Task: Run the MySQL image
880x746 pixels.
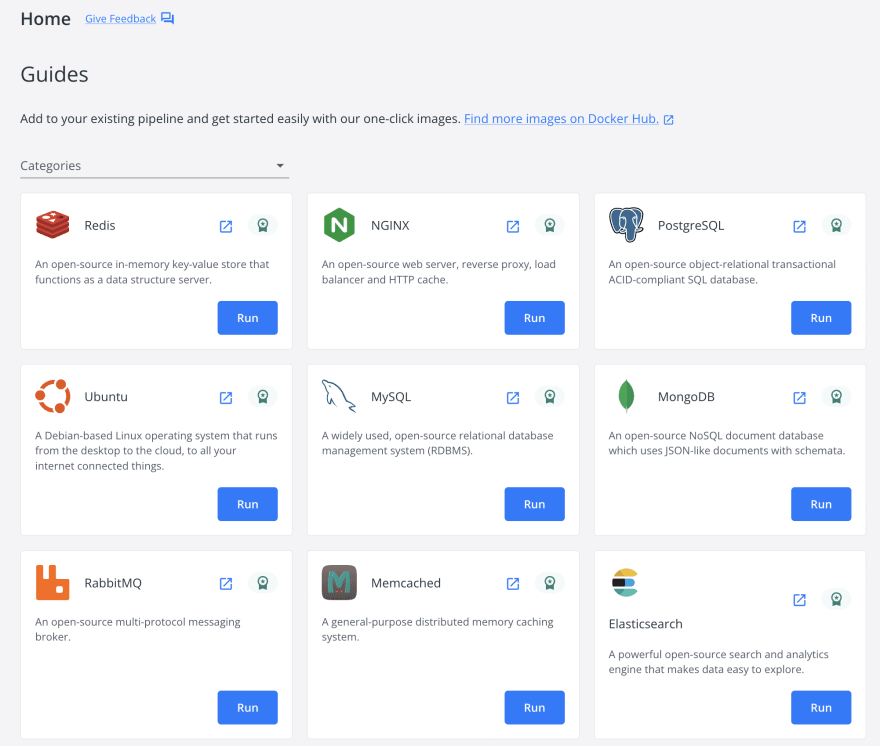Action: [534, 504]
